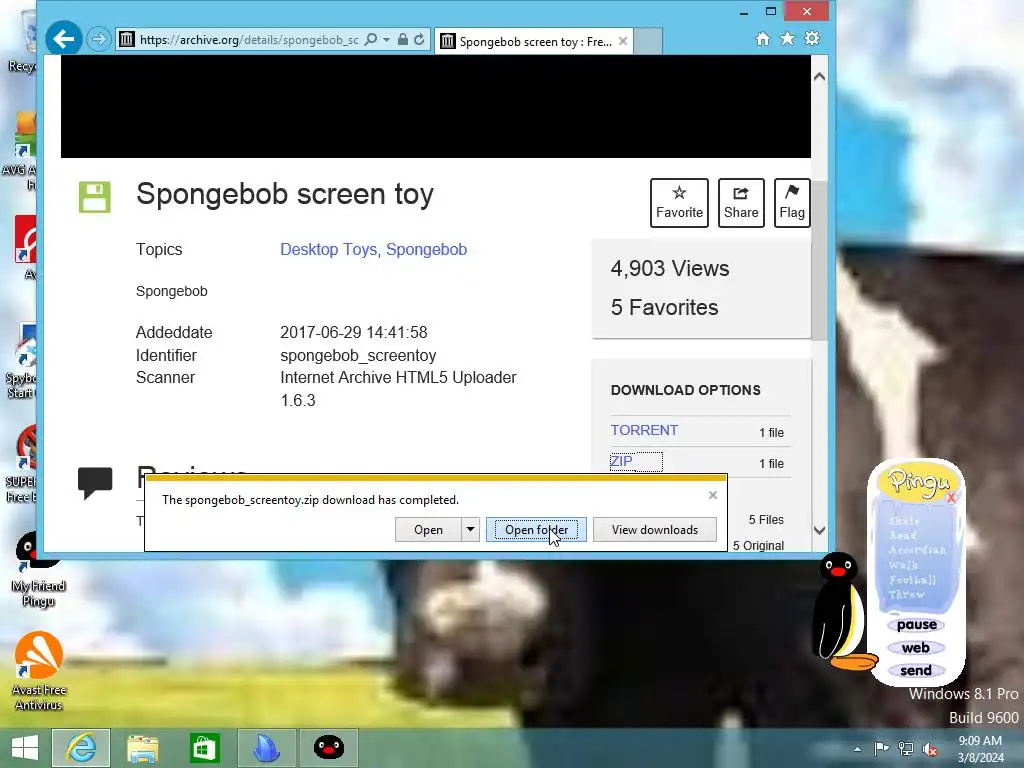Viewport: 1024px width, 768px height.
Task: Click the page scrollbar up arrow
Action: [x=820, y=76]
